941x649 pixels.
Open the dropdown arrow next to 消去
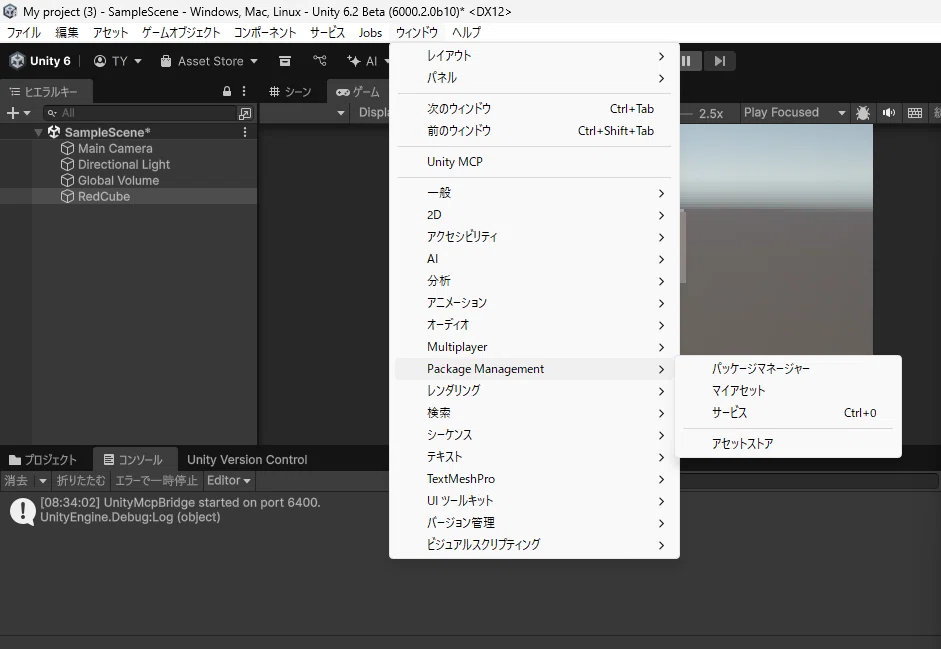pyautogui.click(x=42, y=480)
